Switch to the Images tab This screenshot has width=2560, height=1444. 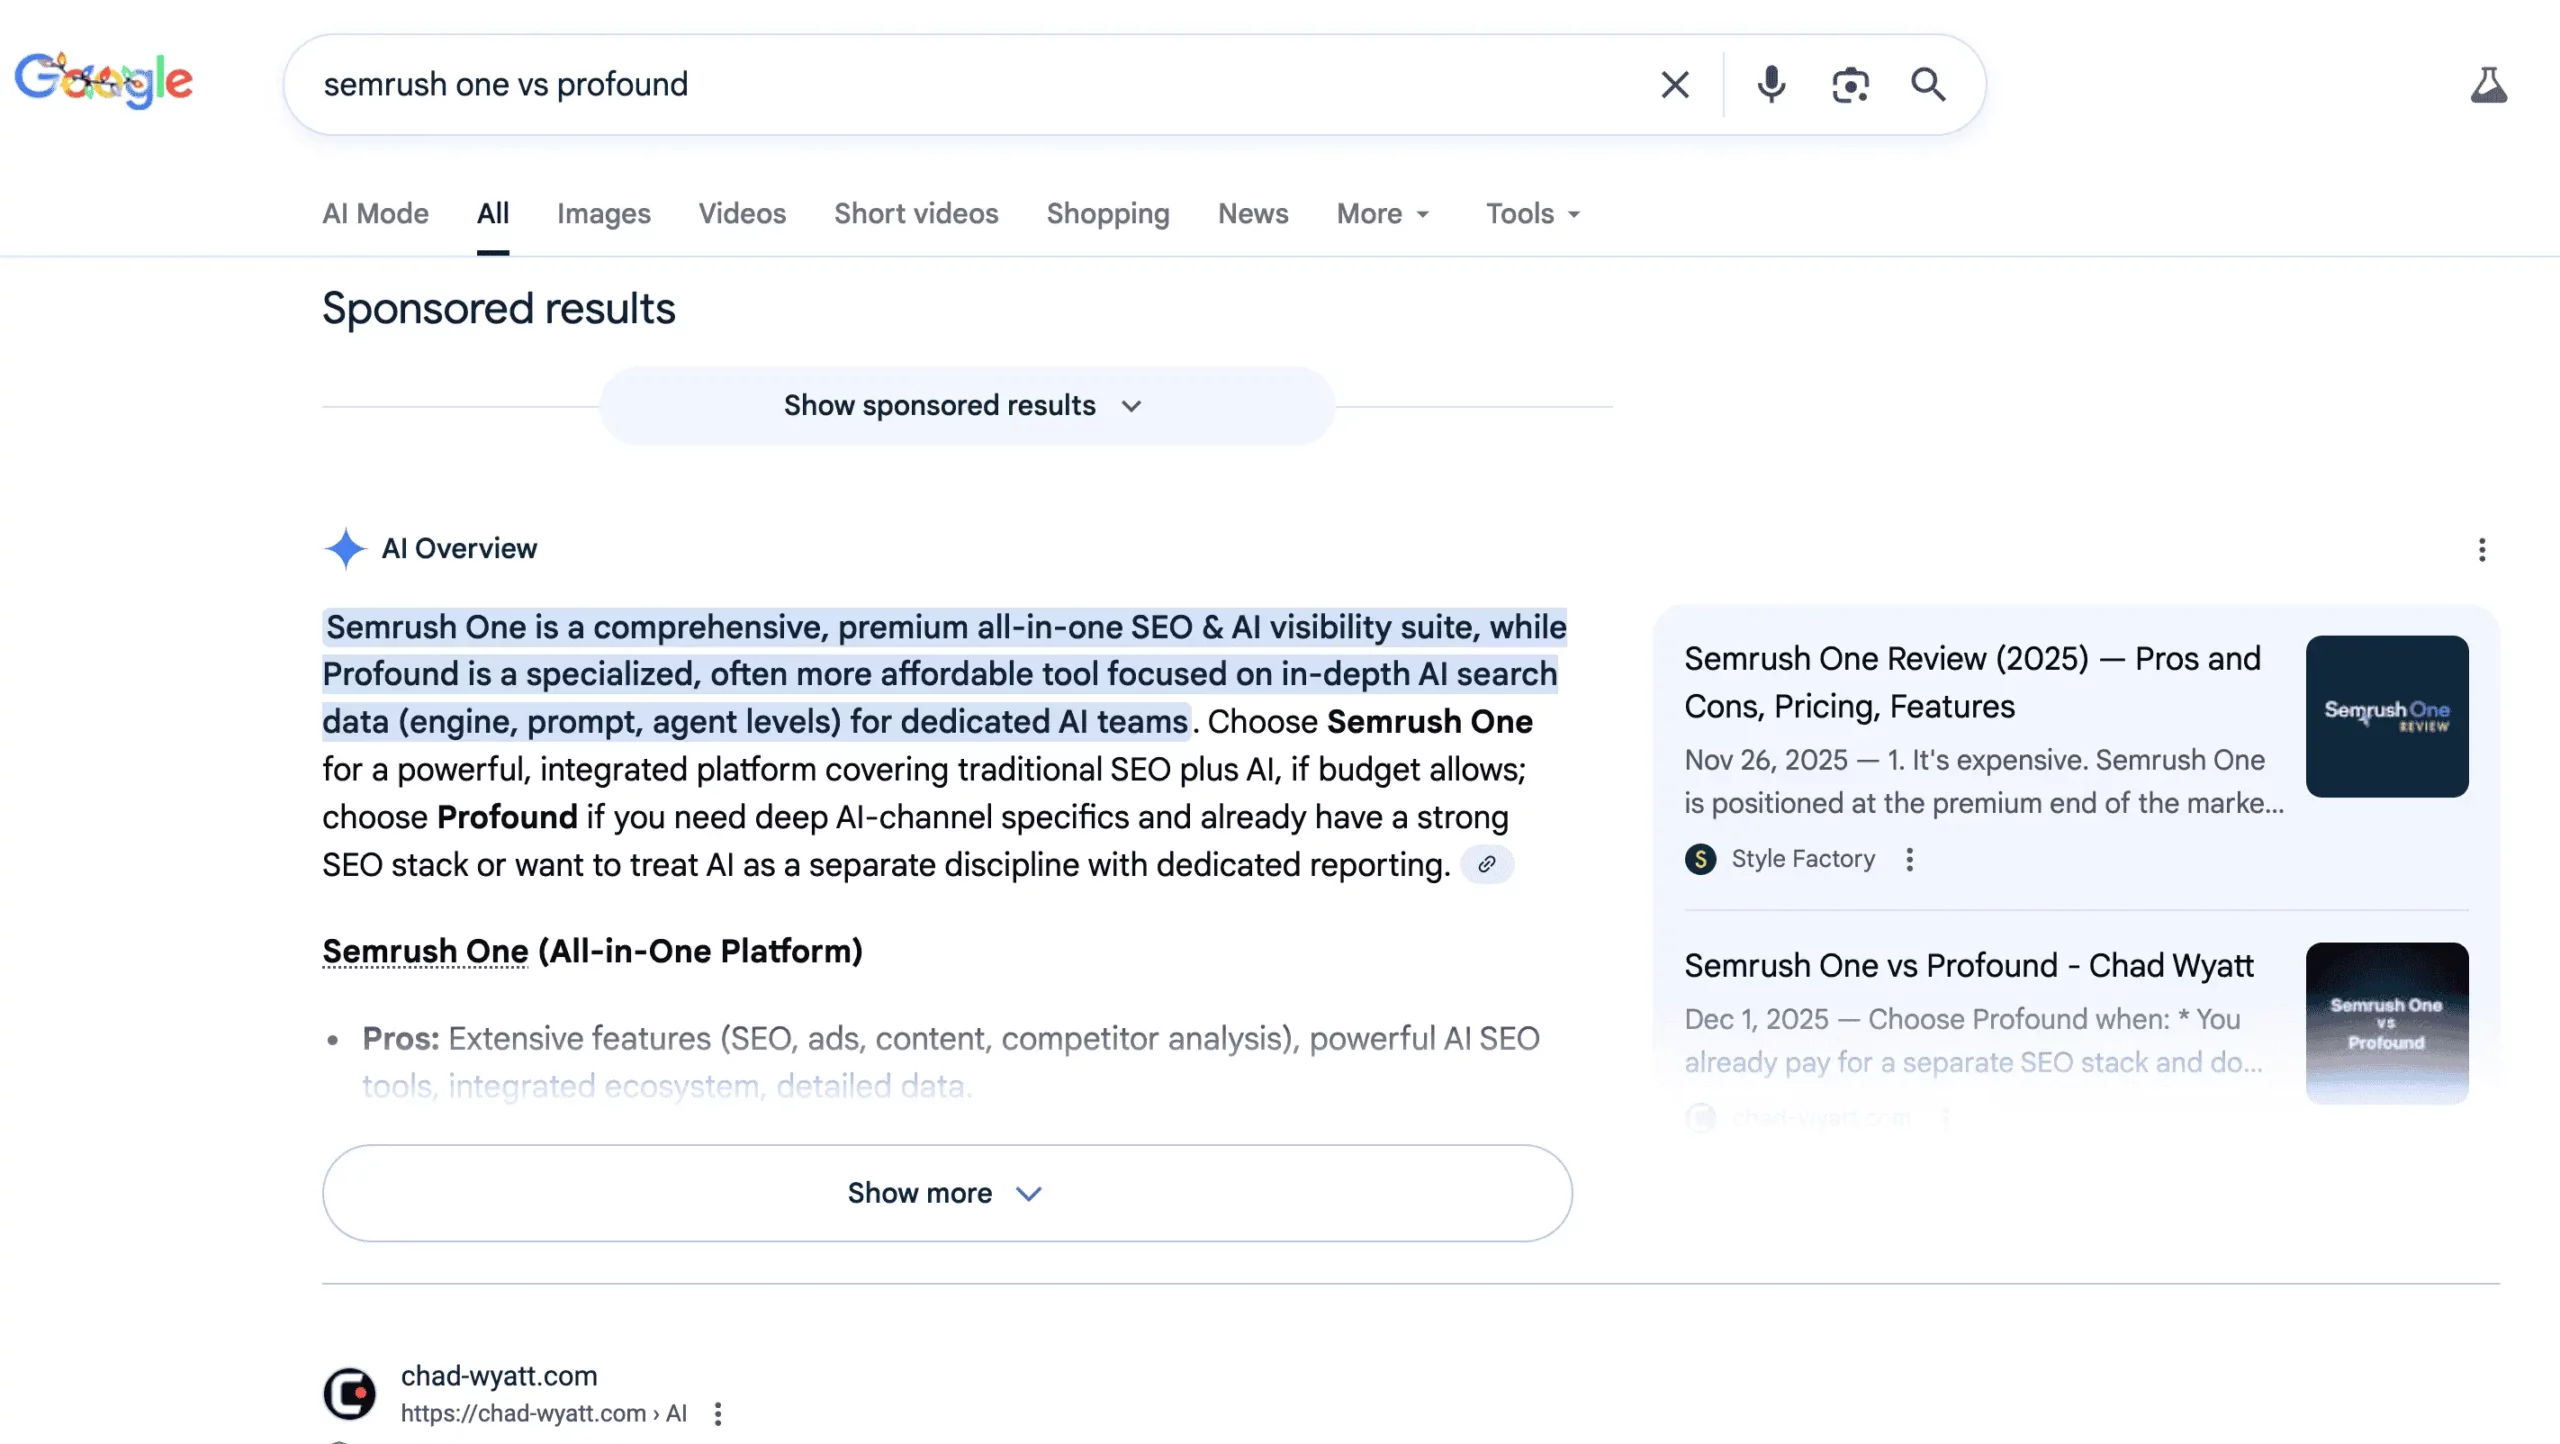tap(603, 214)
